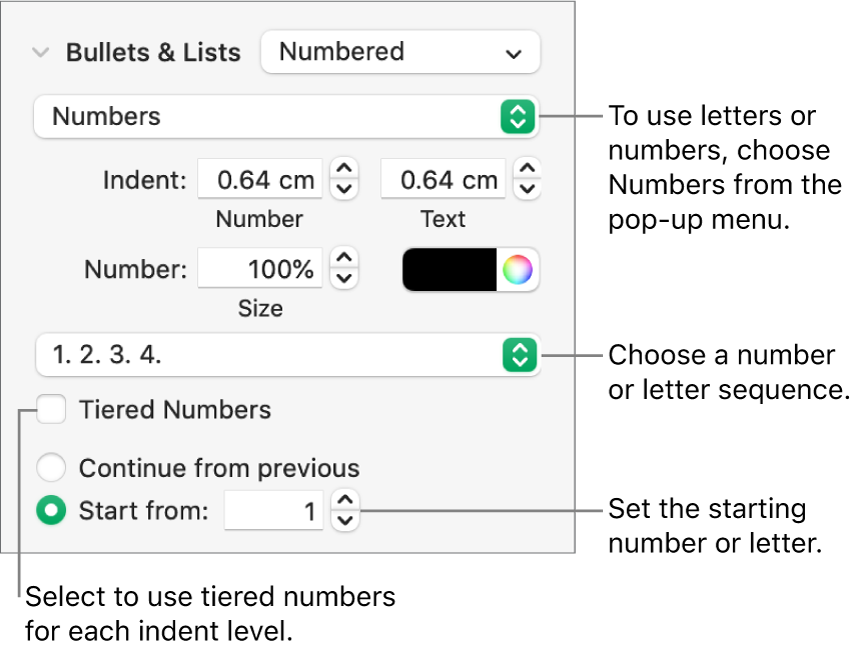Screen dimensions: 862x657
Task: Decrease the Start from value
Action: point(345,518)
